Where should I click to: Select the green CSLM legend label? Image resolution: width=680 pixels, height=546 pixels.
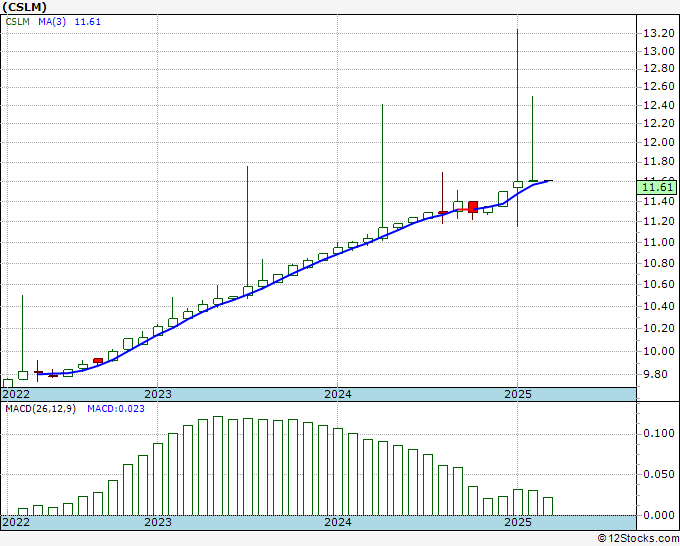[x=18, y=22]
